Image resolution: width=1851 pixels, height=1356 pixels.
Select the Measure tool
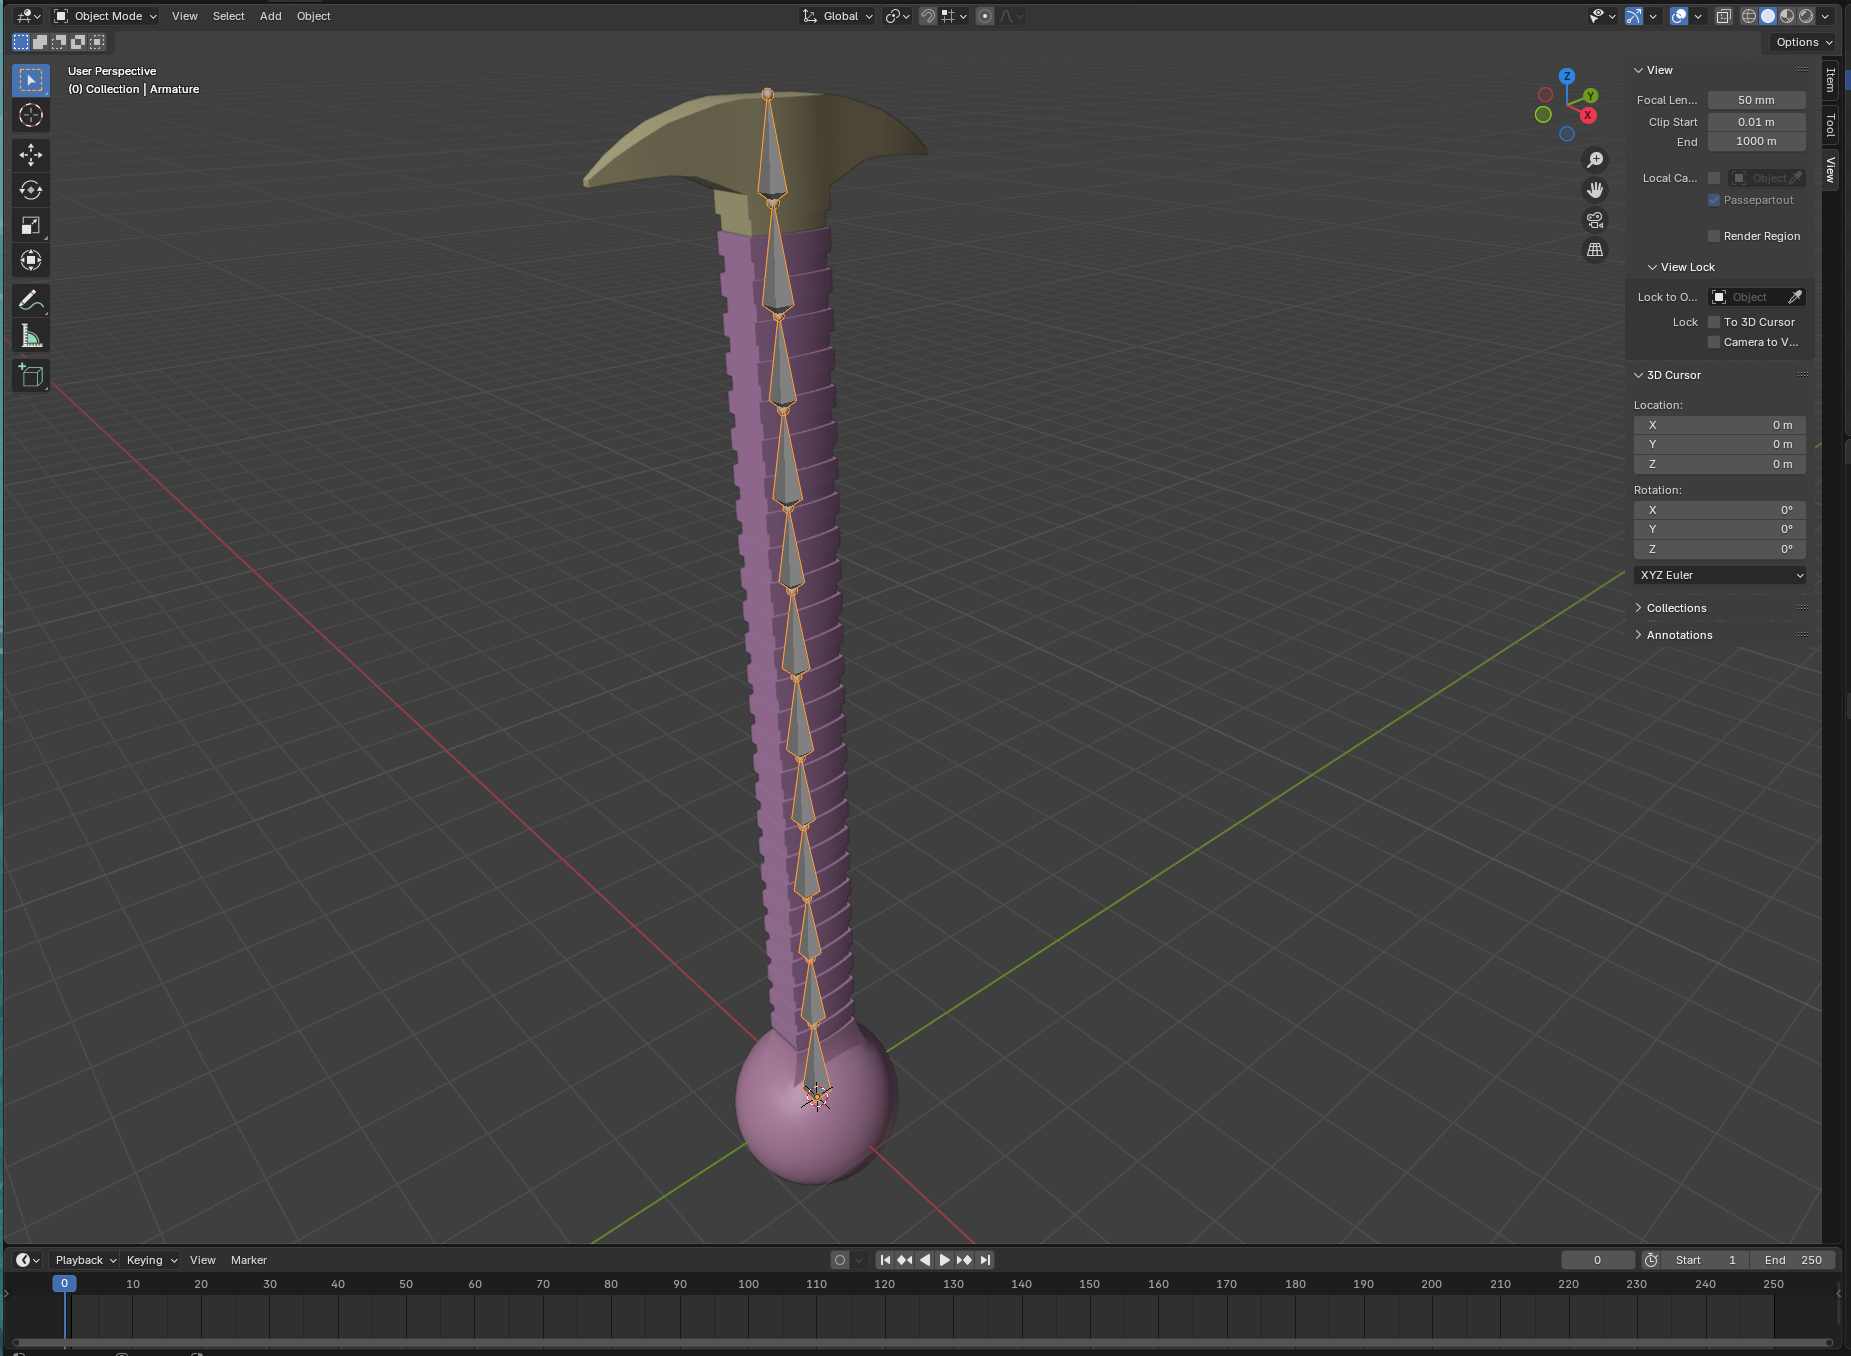click(x=31, y=336)
